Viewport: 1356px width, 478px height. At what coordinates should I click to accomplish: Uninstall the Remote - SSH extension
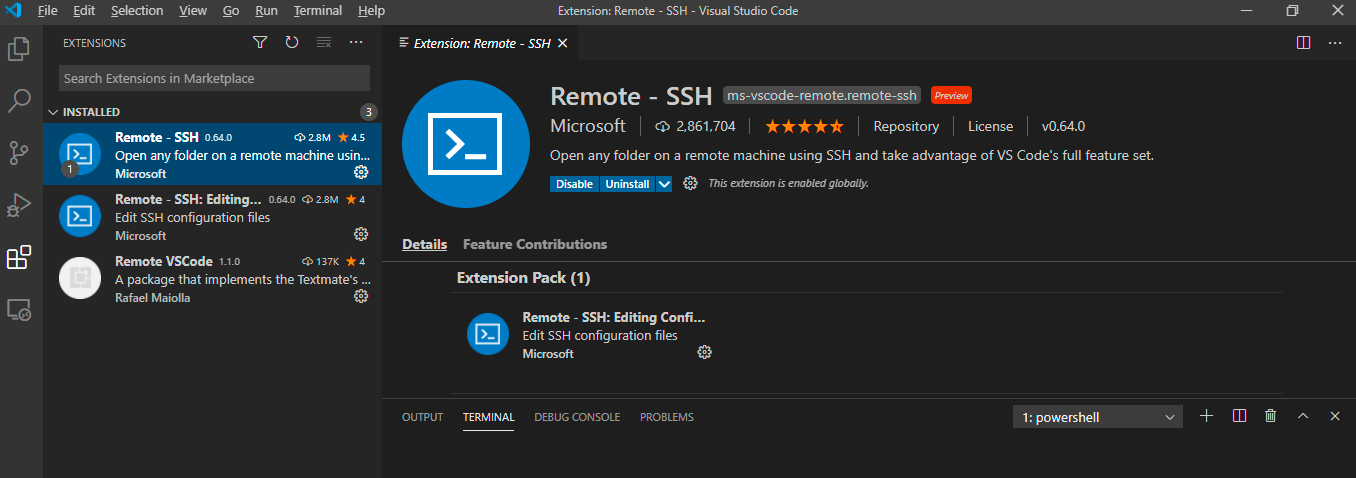(627, 184)
